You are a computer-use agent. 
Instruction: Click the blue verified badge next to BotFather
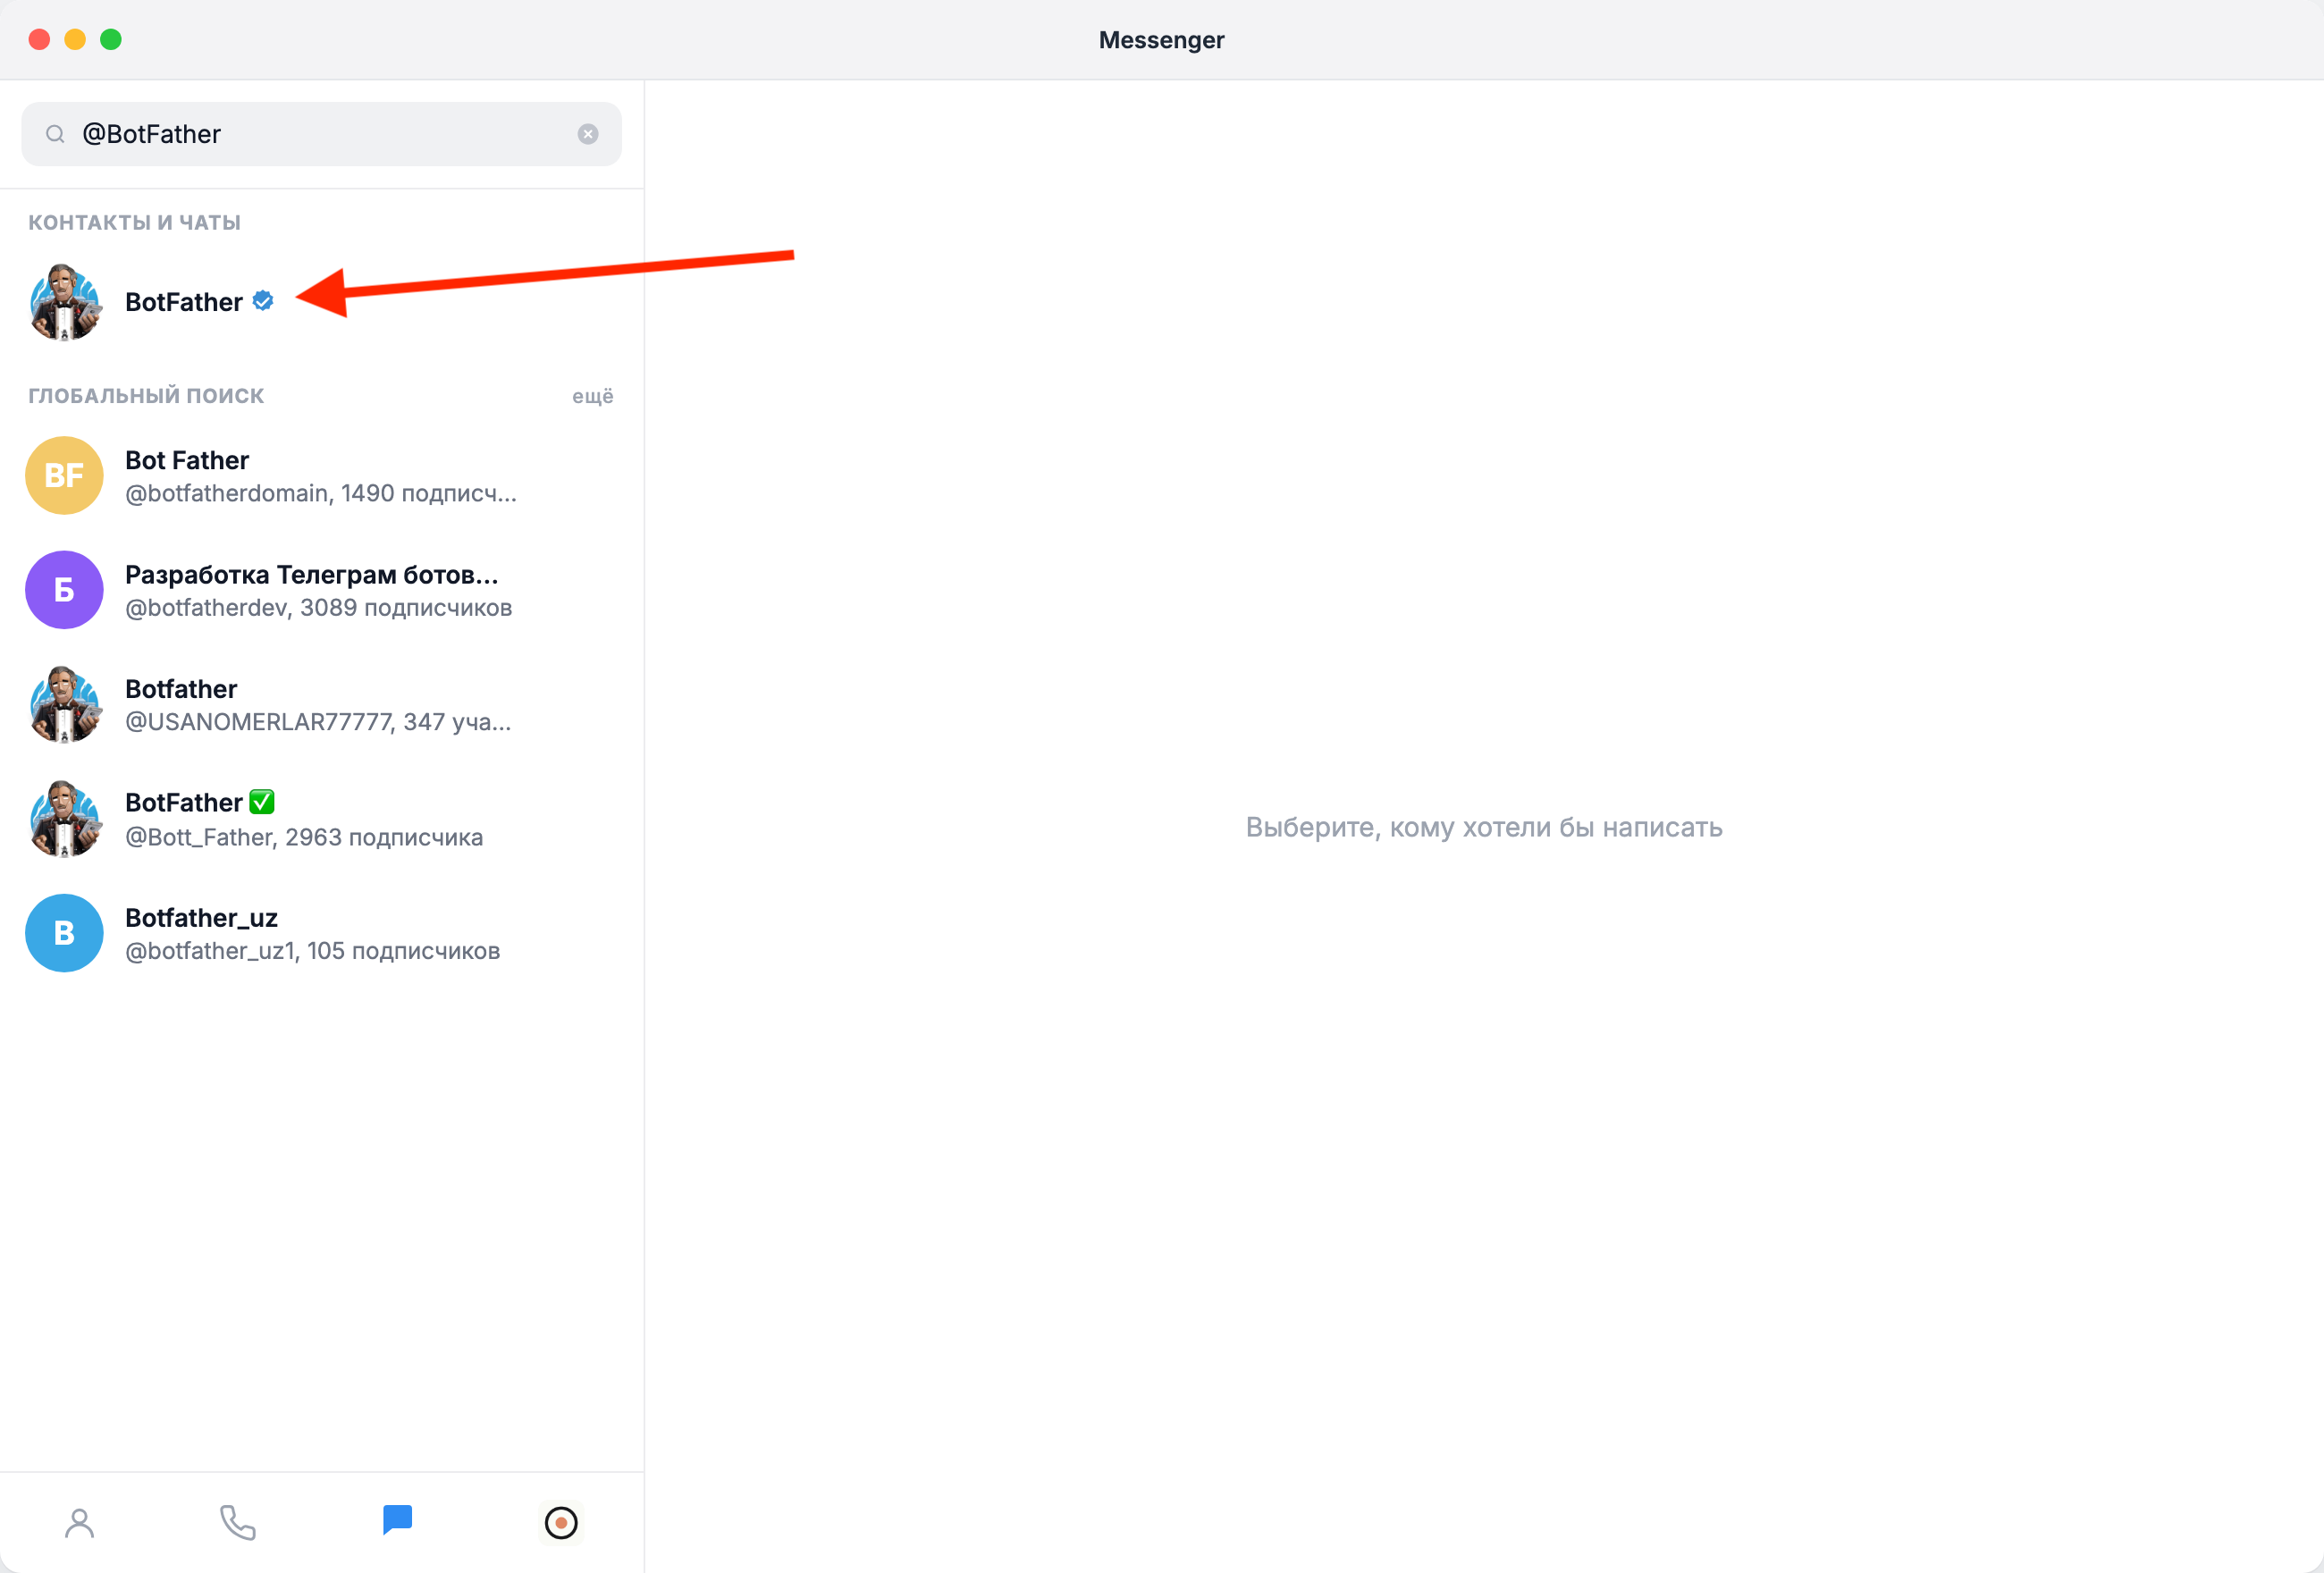[263, 300]
